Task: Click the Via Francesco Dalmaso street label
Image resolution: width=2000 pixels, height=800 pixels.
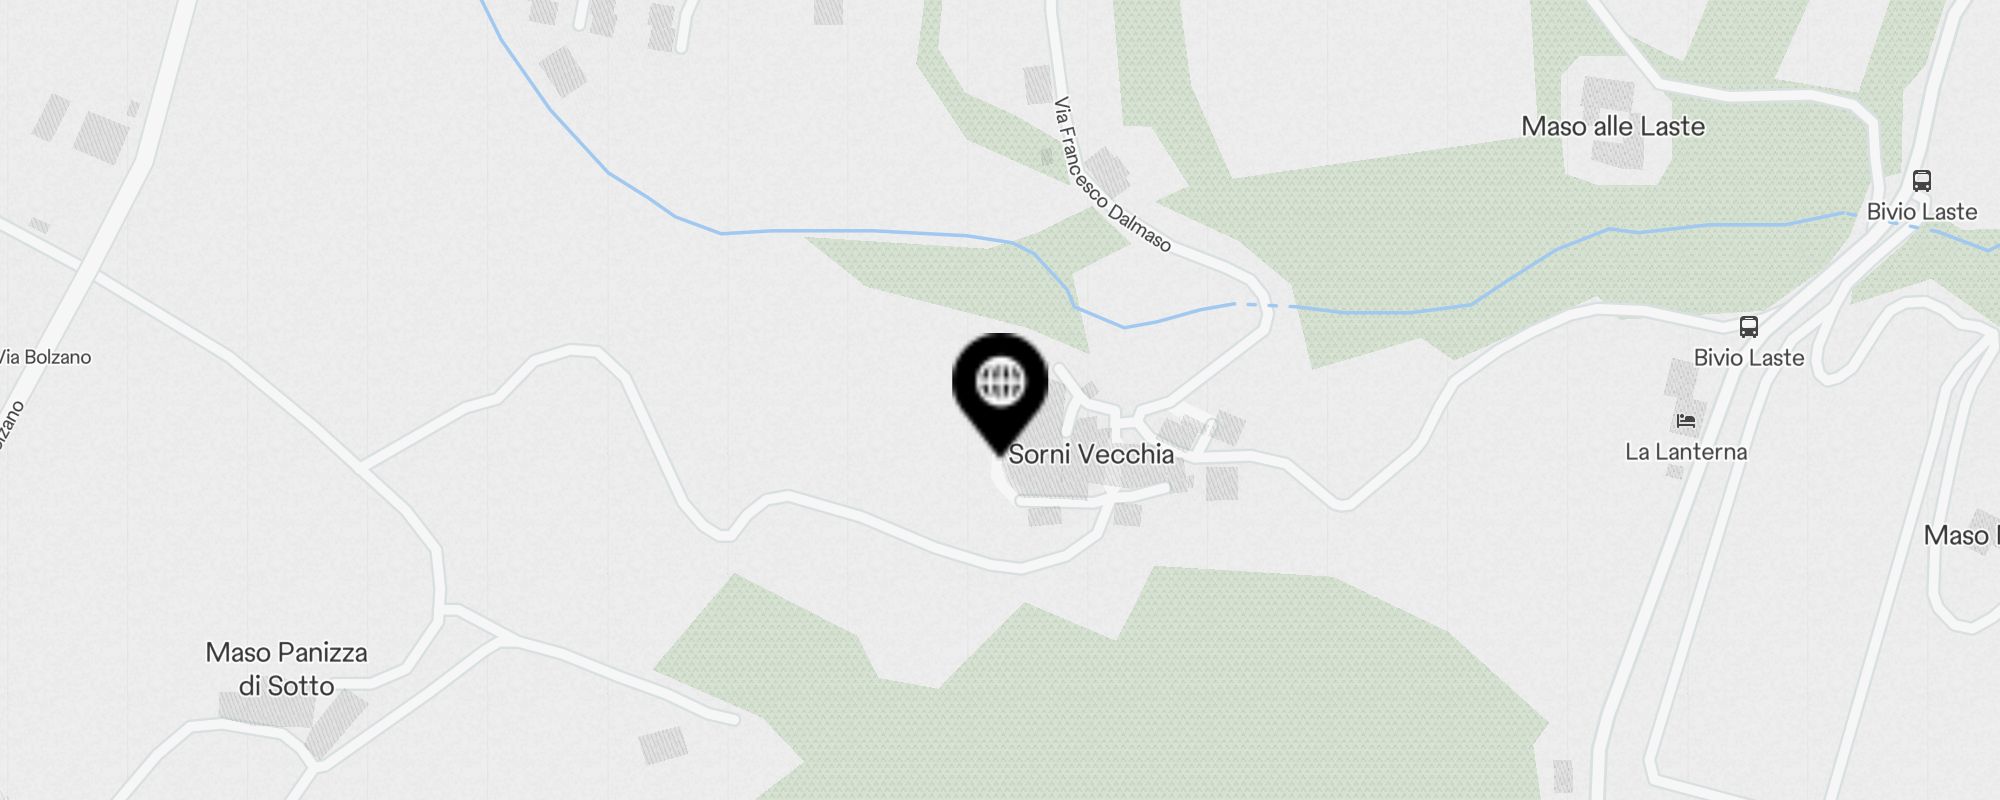Action: click(1111, 175)
